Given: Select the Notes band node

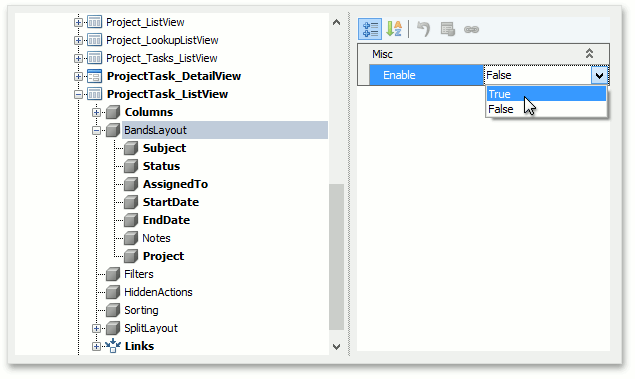Looking at the screenshot, I should point(156,238).
